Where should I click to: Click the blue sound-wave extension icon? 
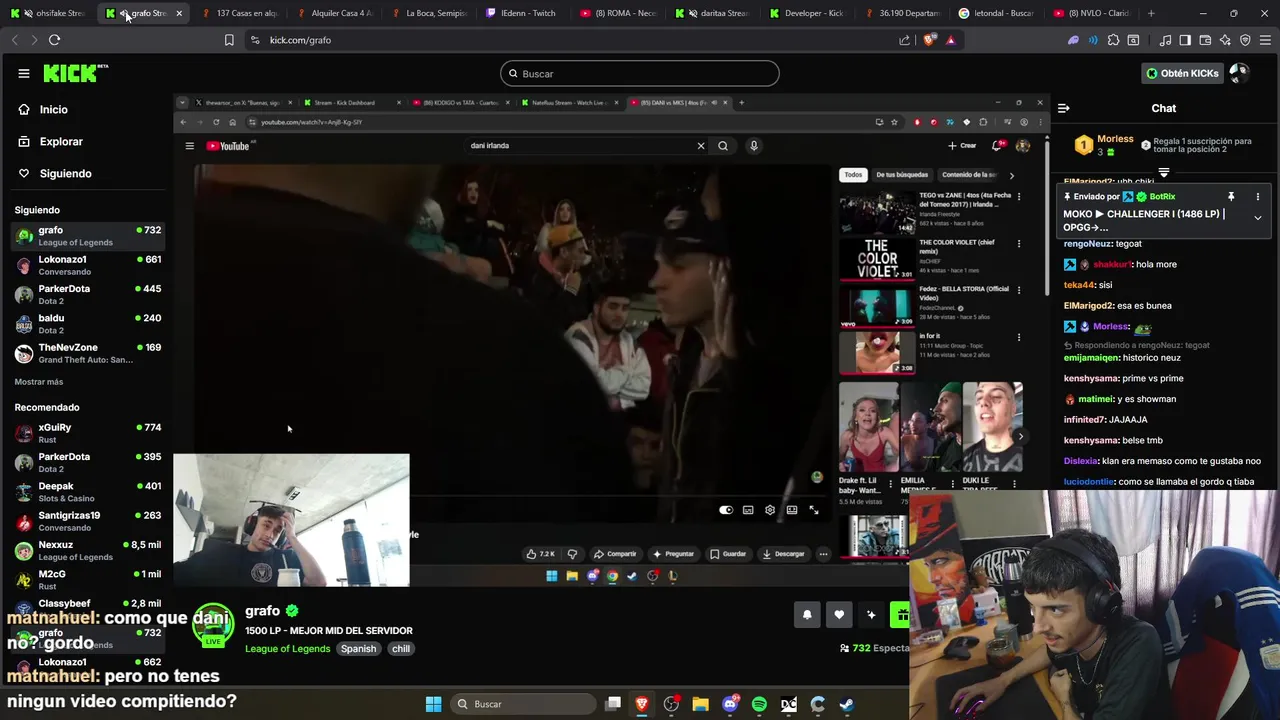pos(1093,40)
